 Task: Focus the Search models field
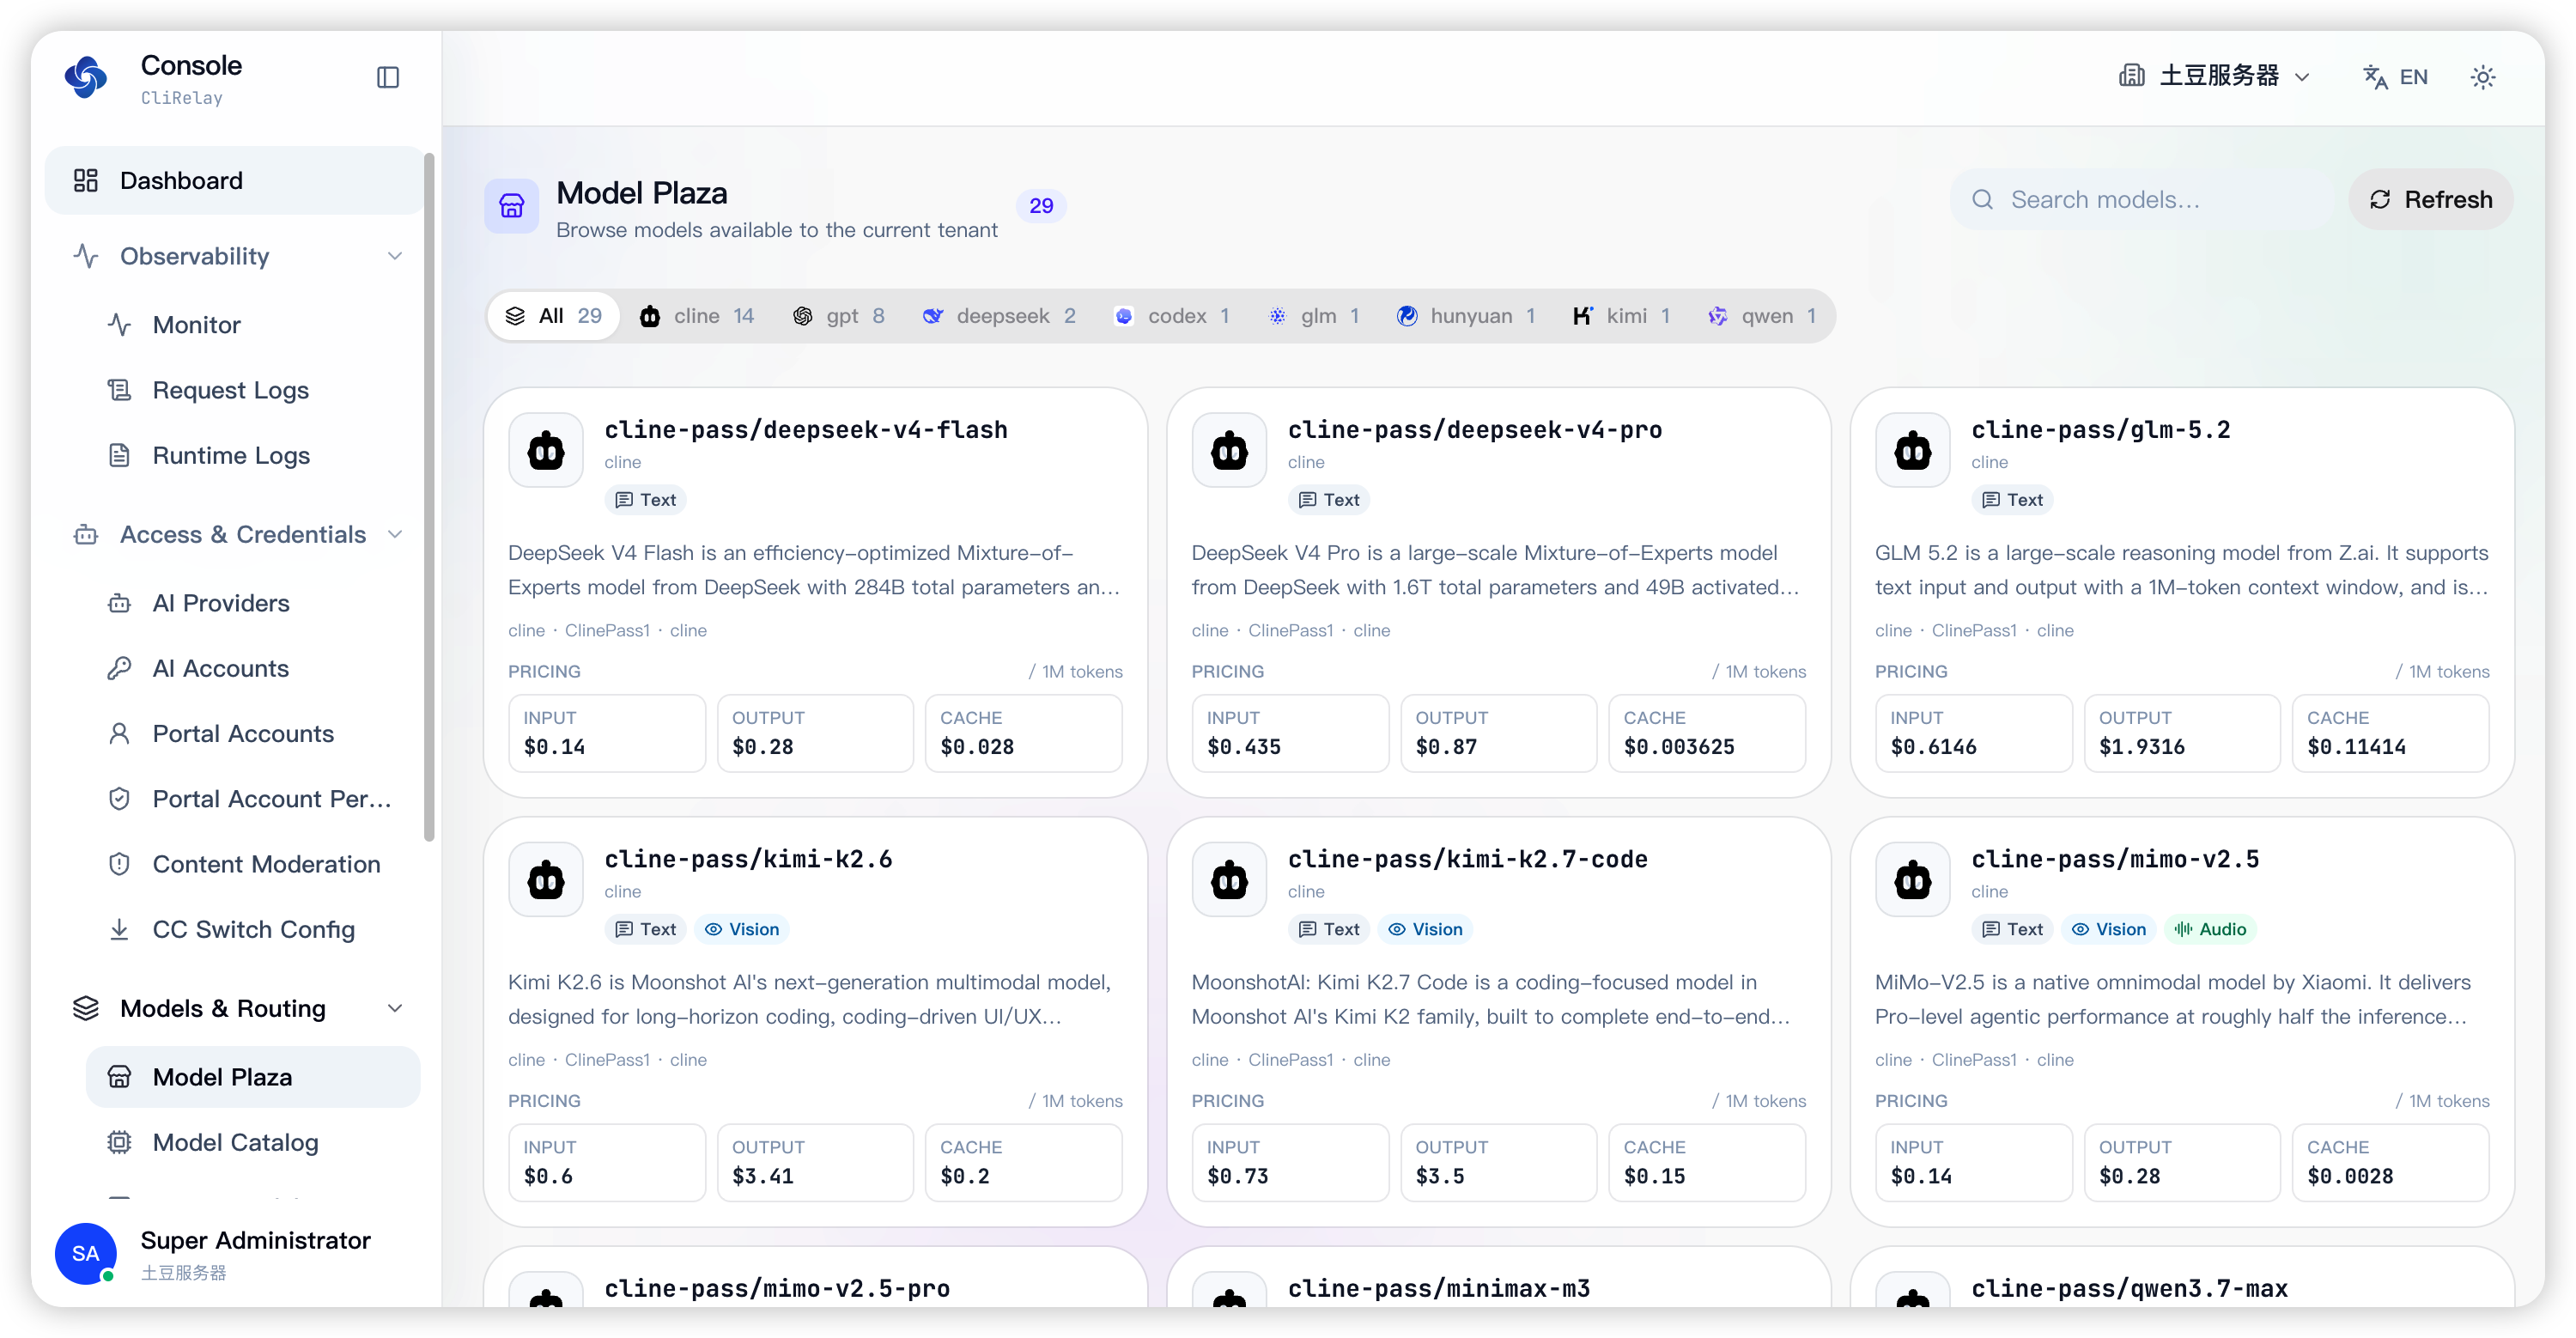click(x=2142, y=200)
